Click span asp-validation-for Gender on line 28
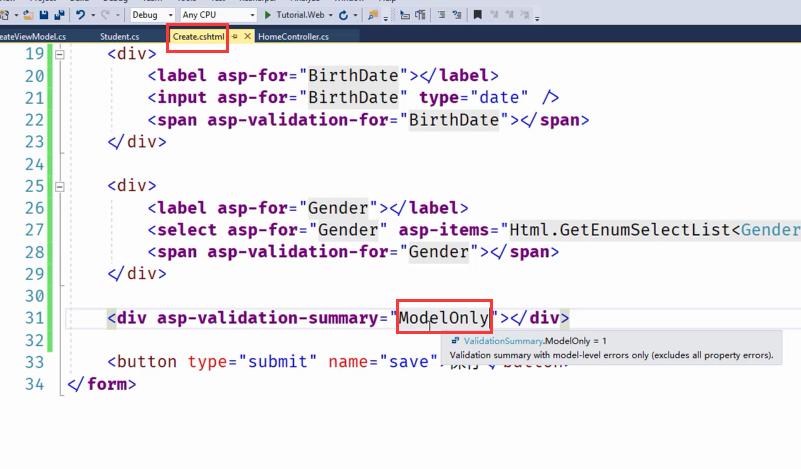 coord(353,252)
